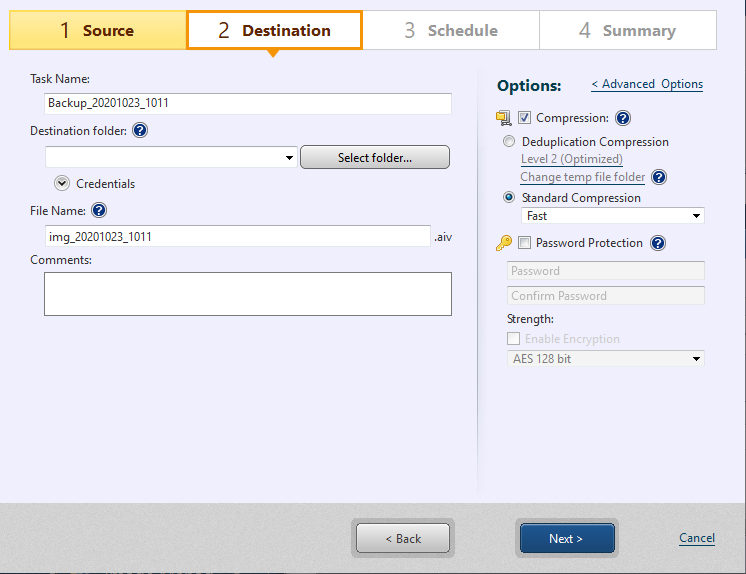Click help icon next to Password Protection
Viewport: 746px width, 574px height.
(x=658, y=243)
